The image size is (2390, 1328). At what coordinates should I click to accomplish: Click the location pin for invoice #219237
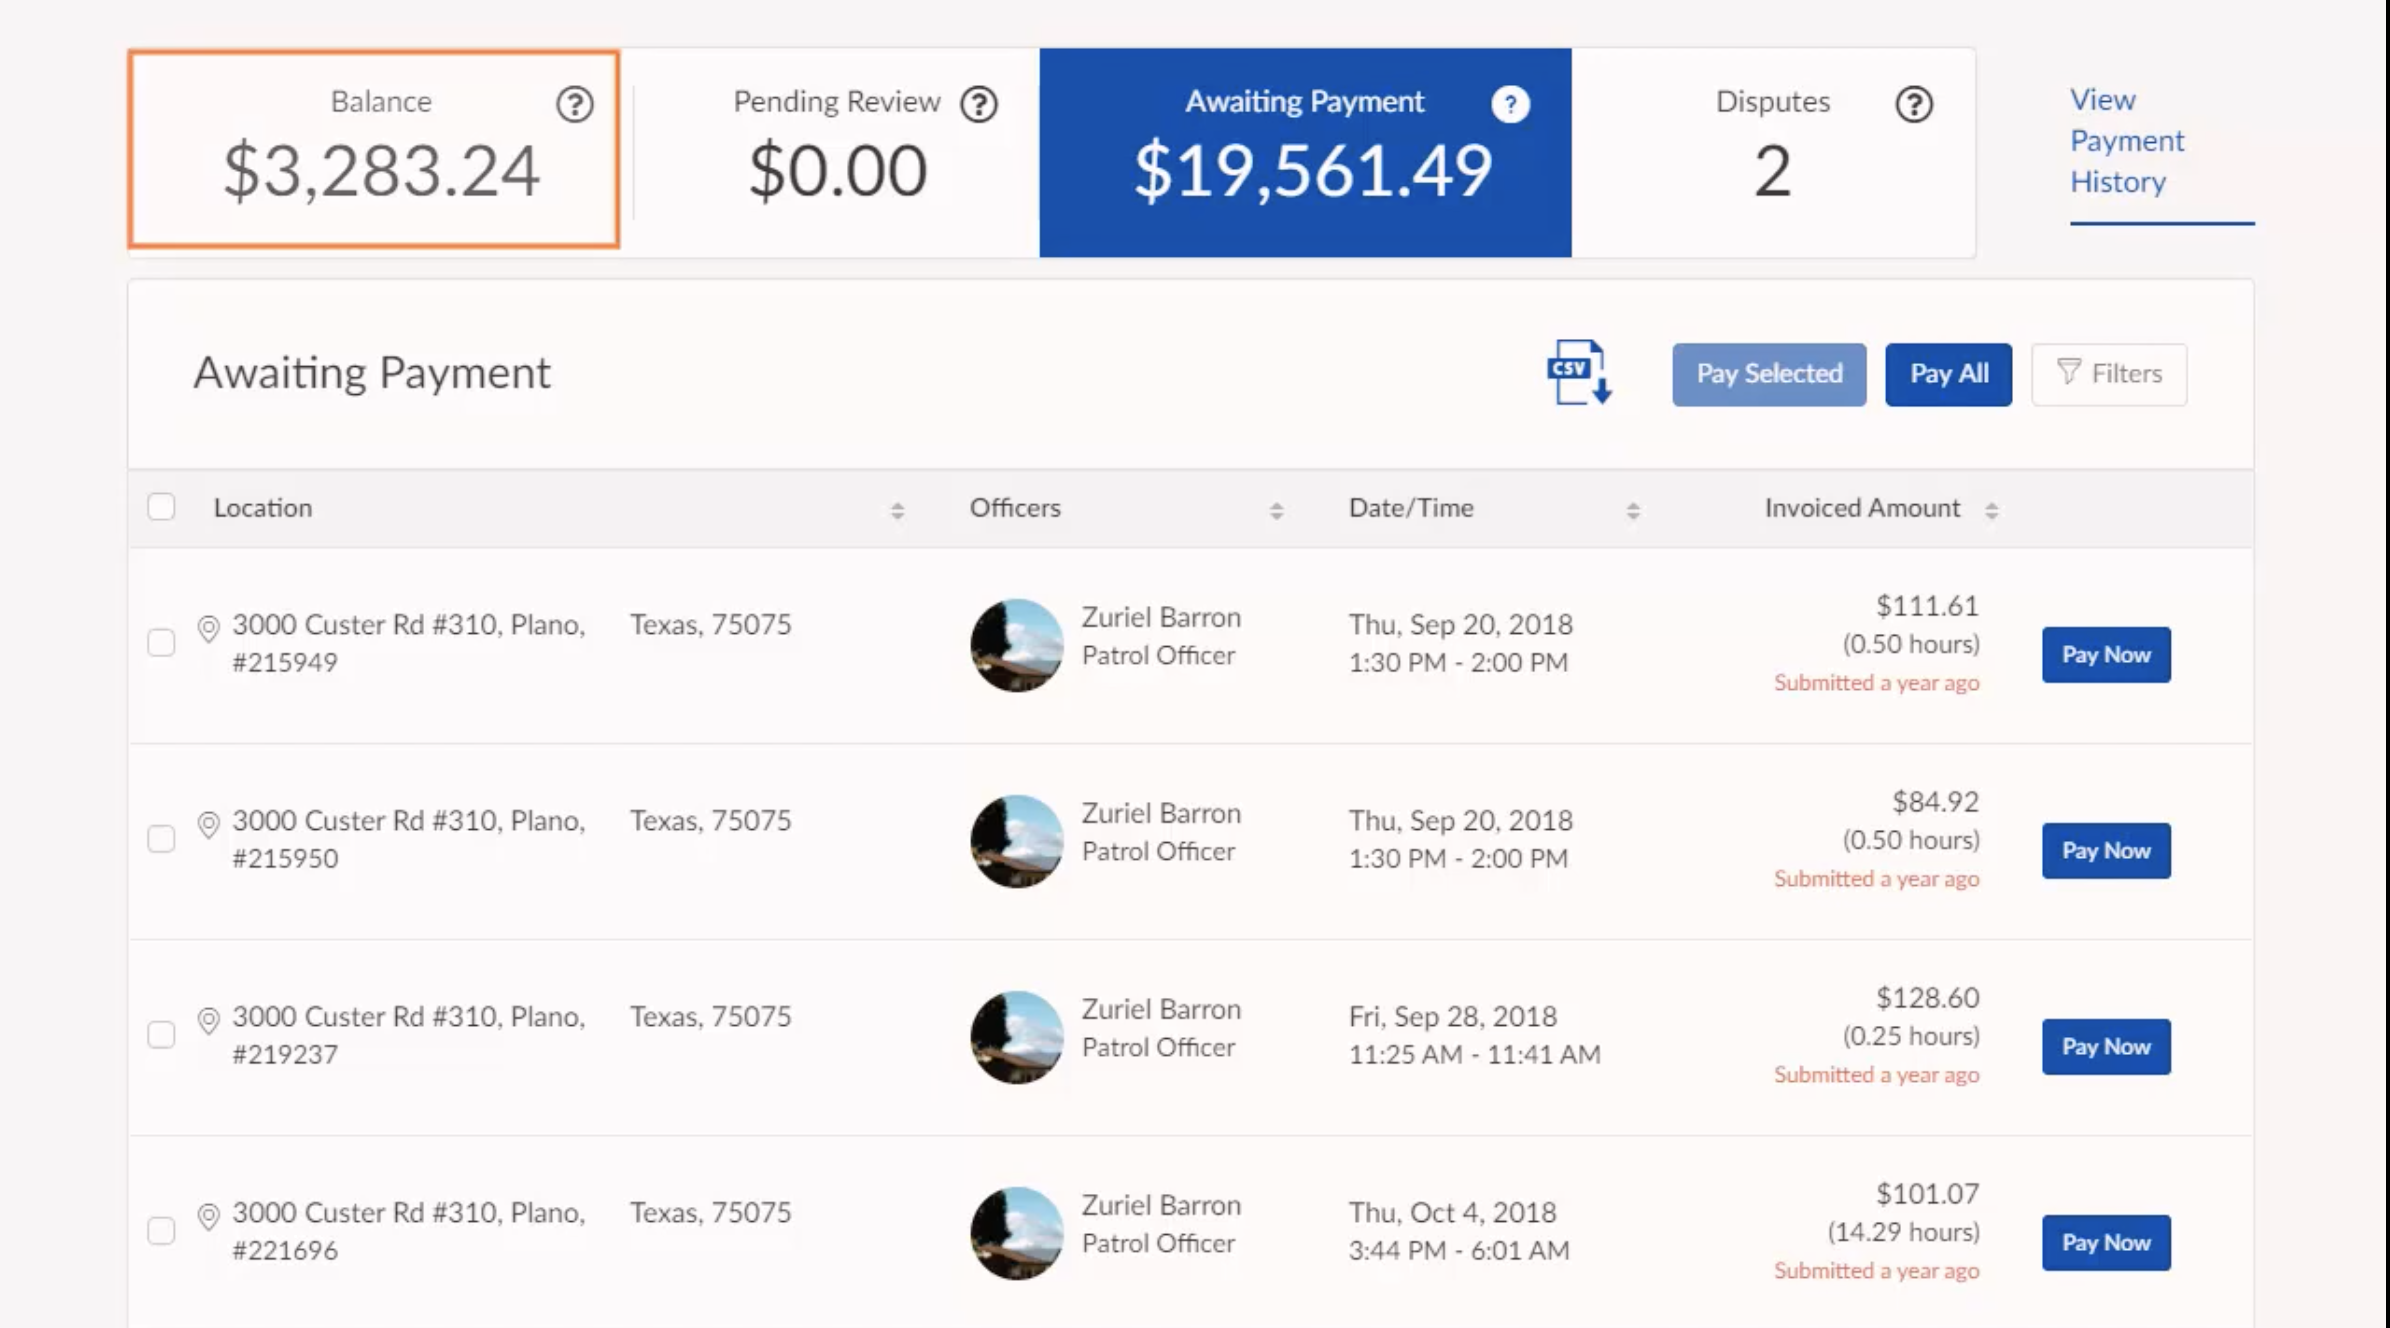[x=208, y=1021]
